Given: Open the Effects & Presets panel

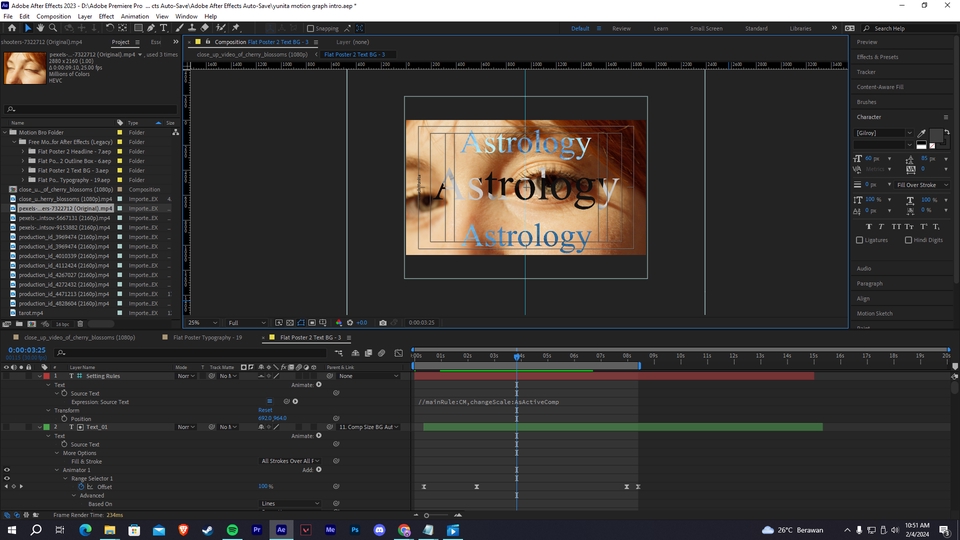Looking at the screenshot, I should pyautogui.click(x=877, y=57).
